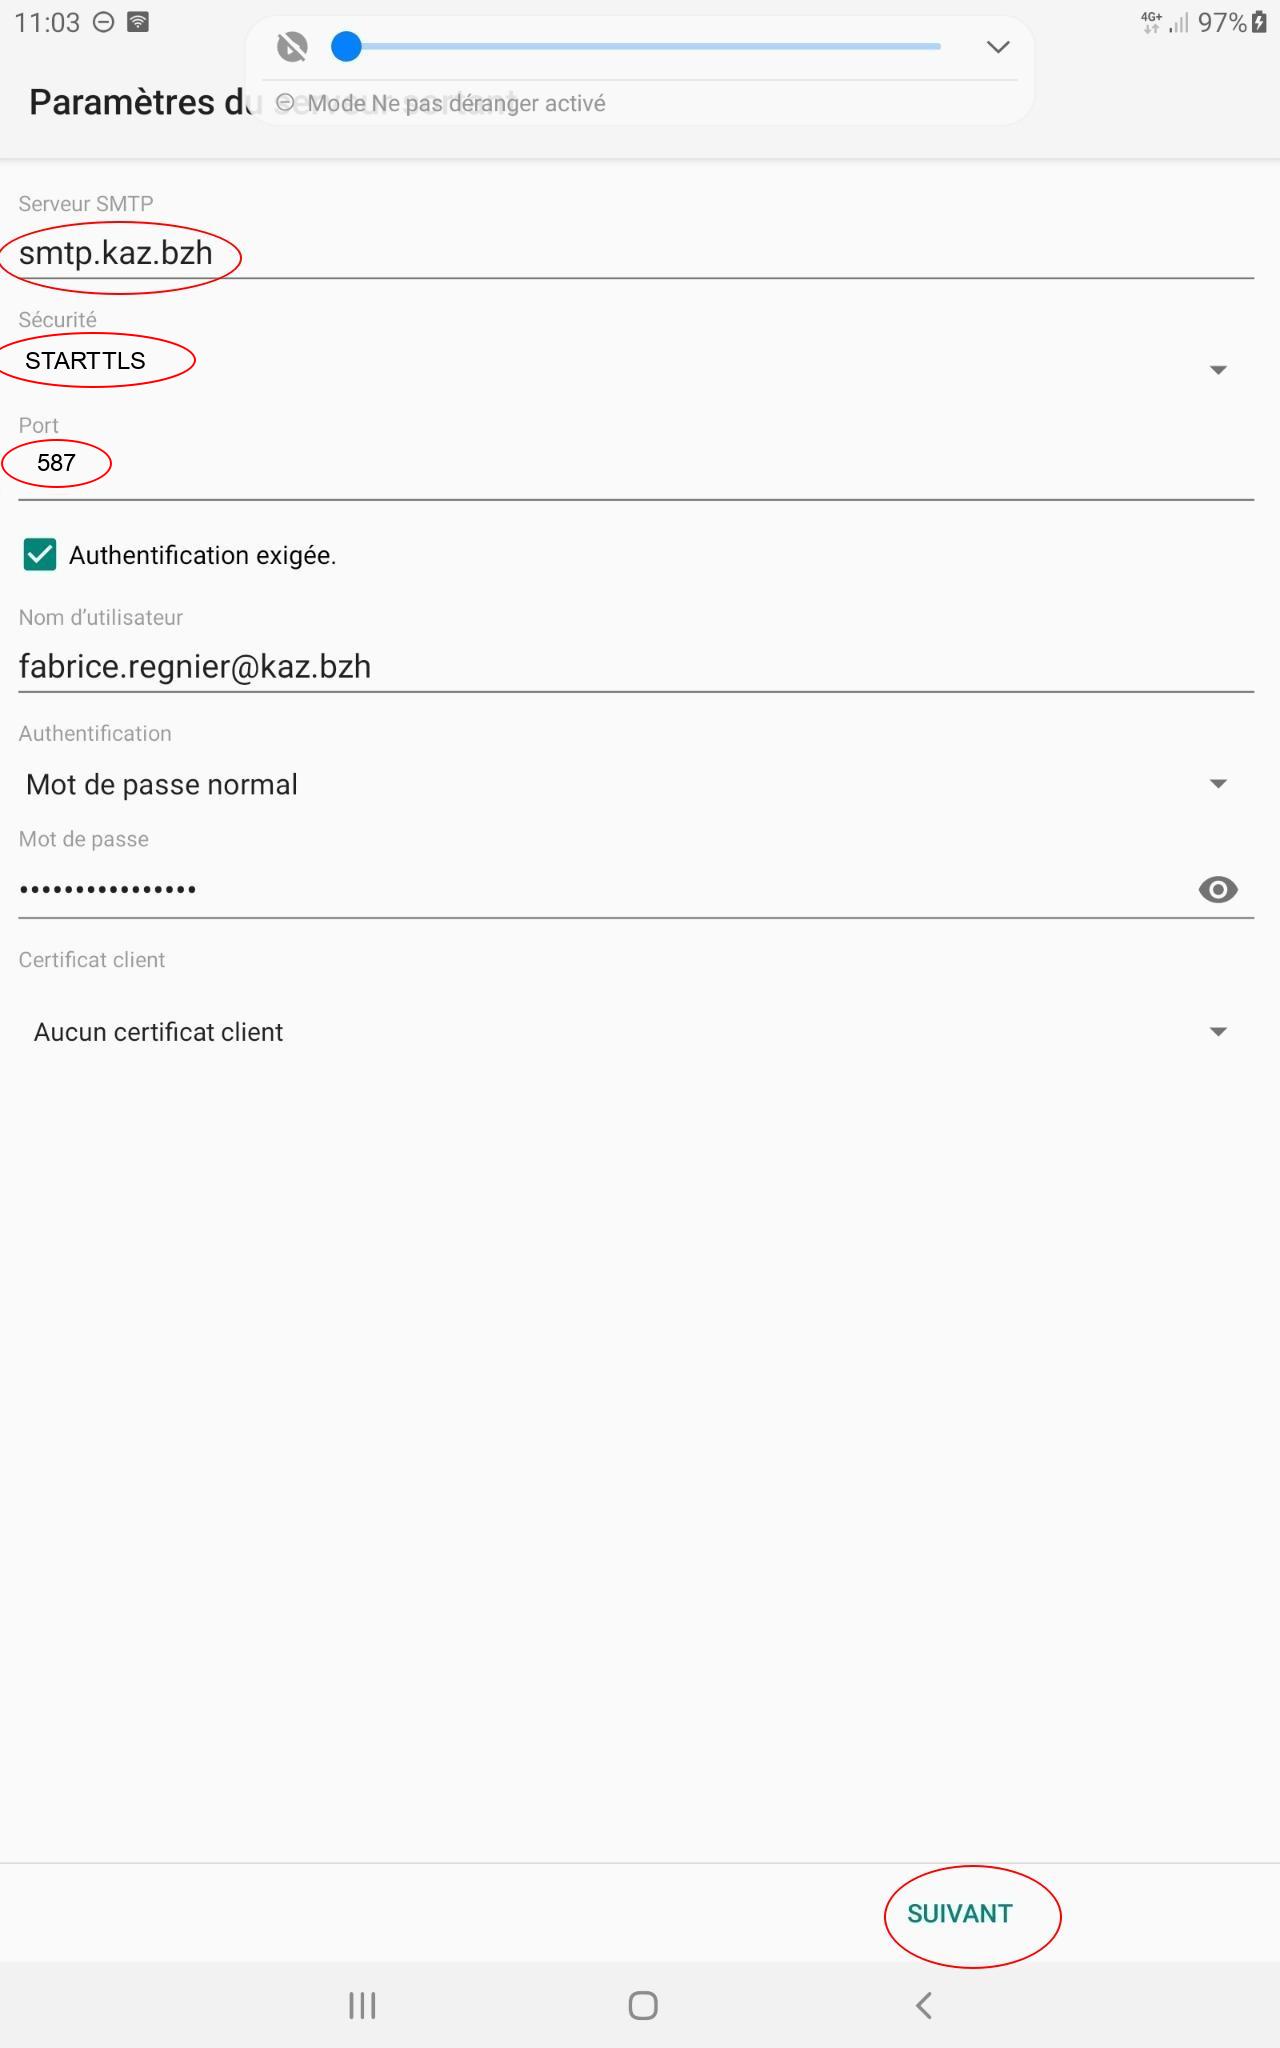Show password with the eye icon

click(x=1217, y=889)
